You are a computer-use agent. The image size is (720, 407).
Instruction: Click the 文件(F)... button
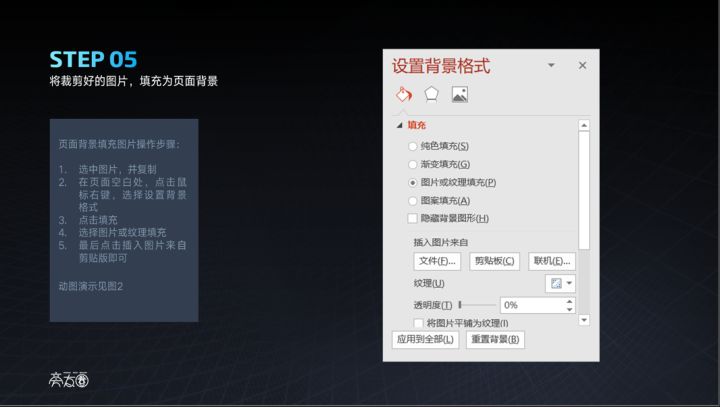tap(437, 261)
